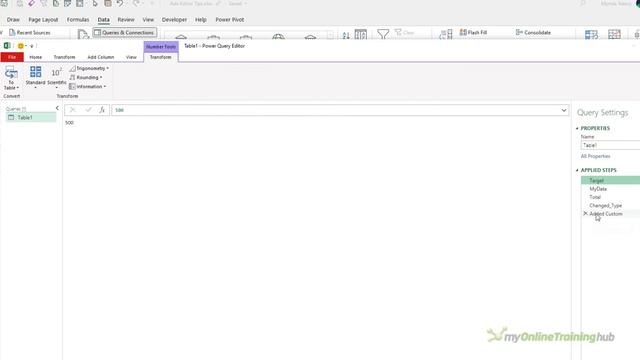Select the Number Tools contextual tab header
Image resolution: width=640 pixels, height=360 pixels.
pyautogui.click(x=161, y=47)
